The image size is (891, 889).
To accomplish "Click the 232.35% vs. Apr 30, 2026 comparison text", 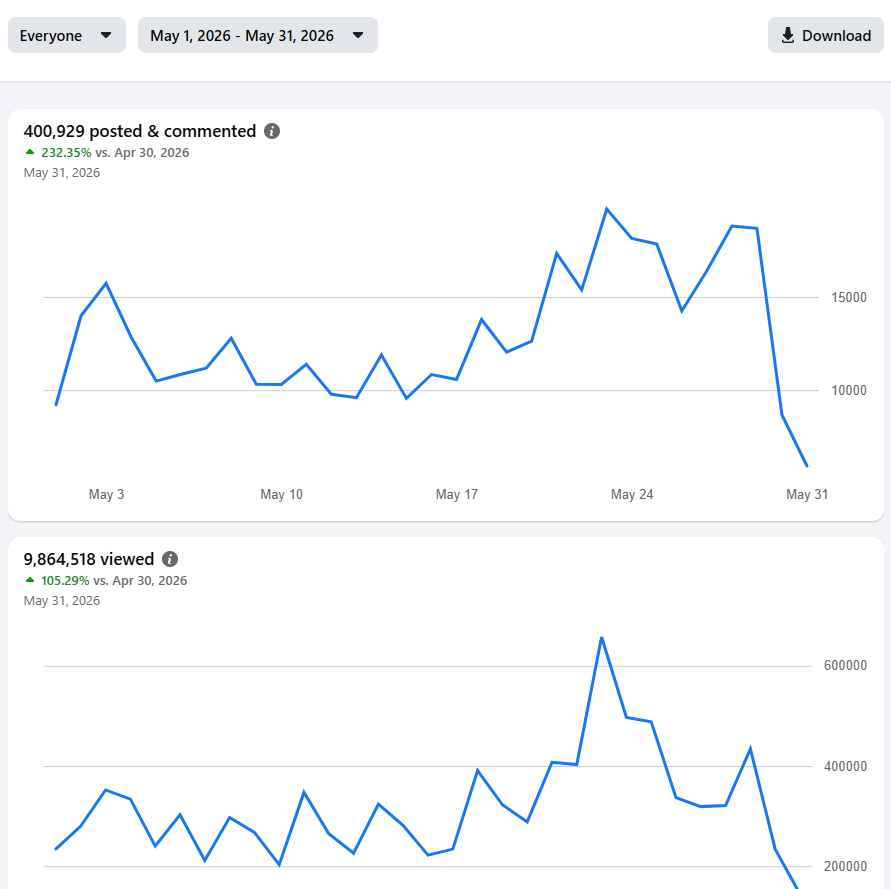I will pyautogui.click(x=115, y=152).
